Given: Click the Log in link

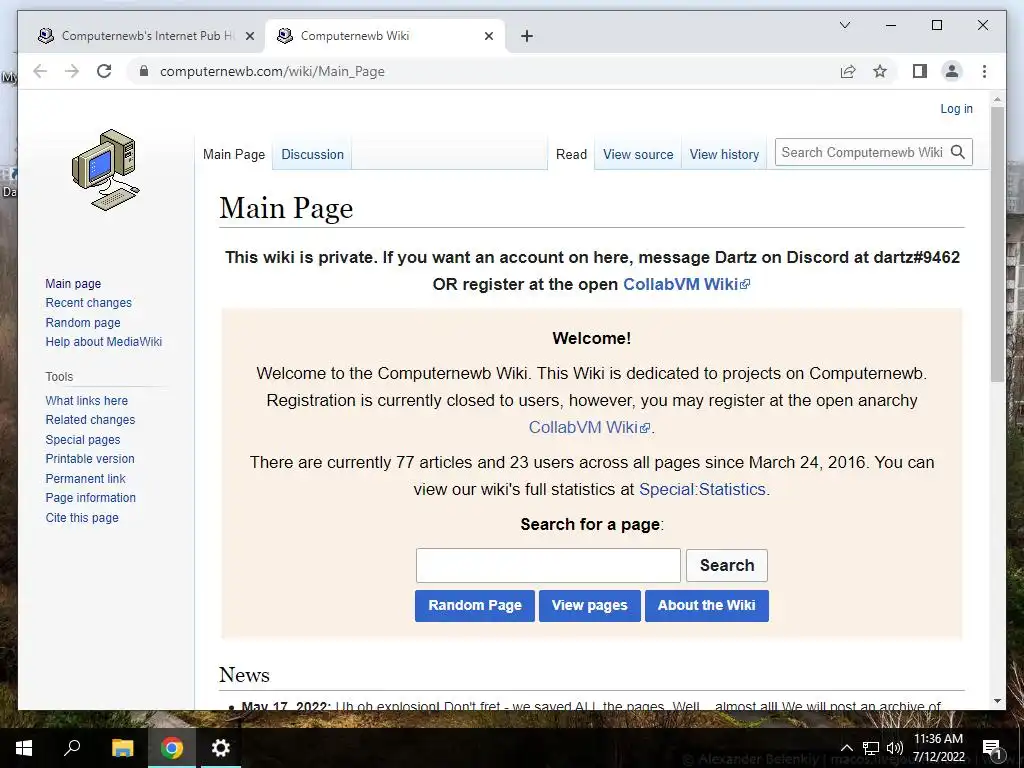Looking at the screenshot, I should pos(956,109).
